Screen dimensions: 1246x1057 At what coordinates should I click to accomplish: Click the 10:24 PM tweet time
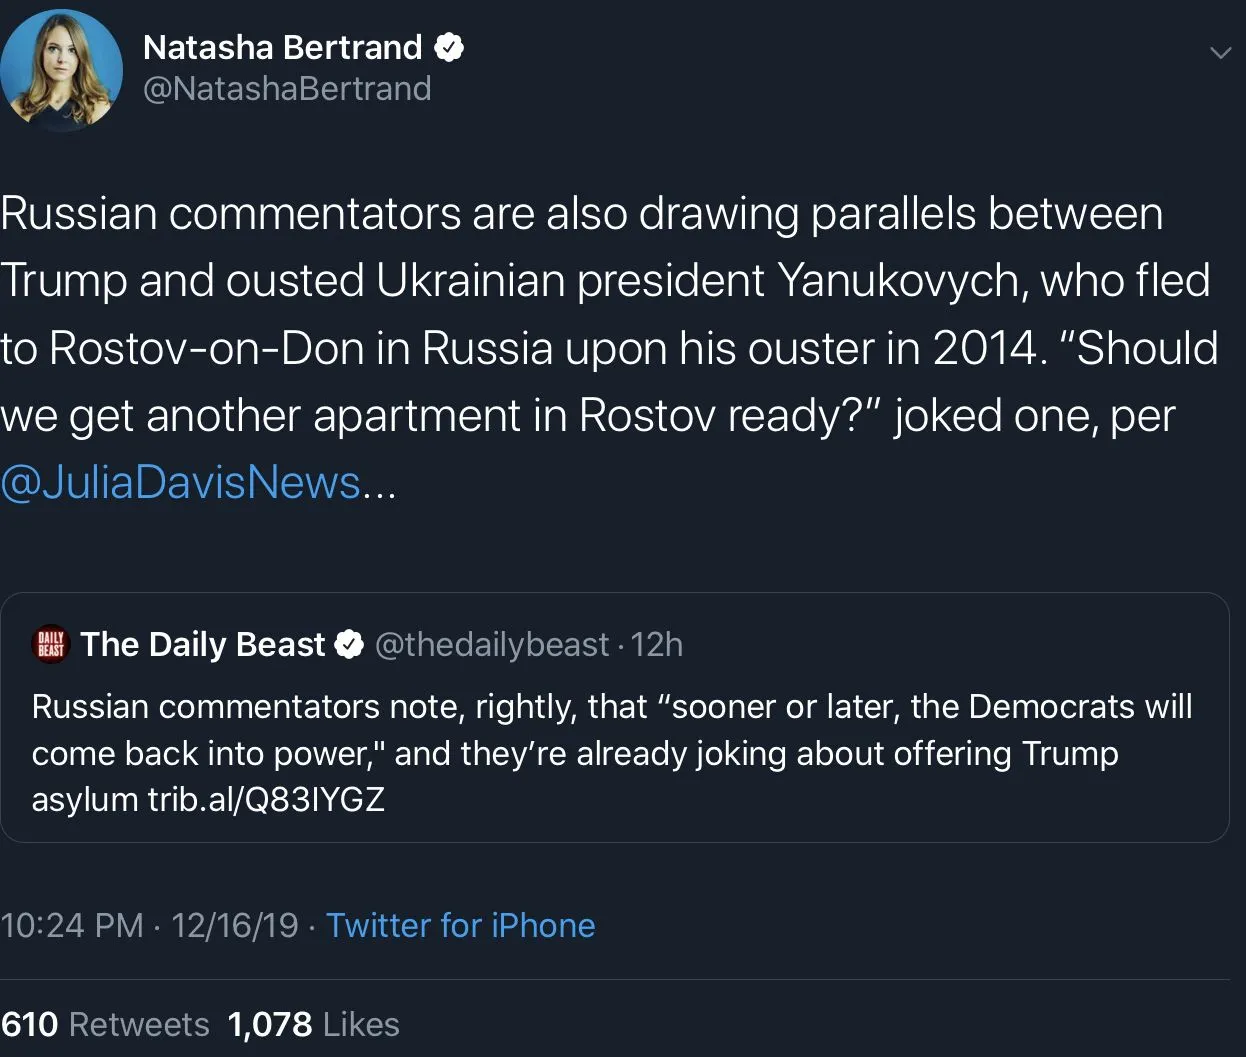[72, 925]
